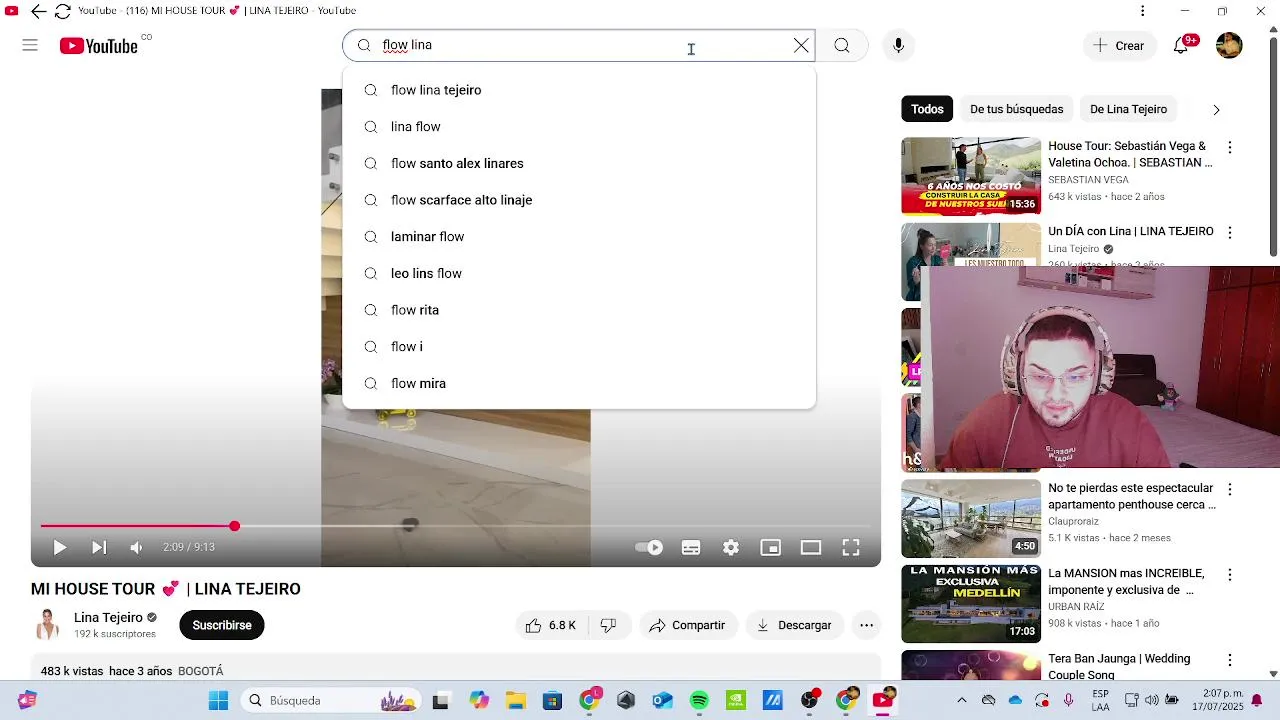1280x720 pixels.
Task: Select the Todos filter chip
Action: [927, 109]
